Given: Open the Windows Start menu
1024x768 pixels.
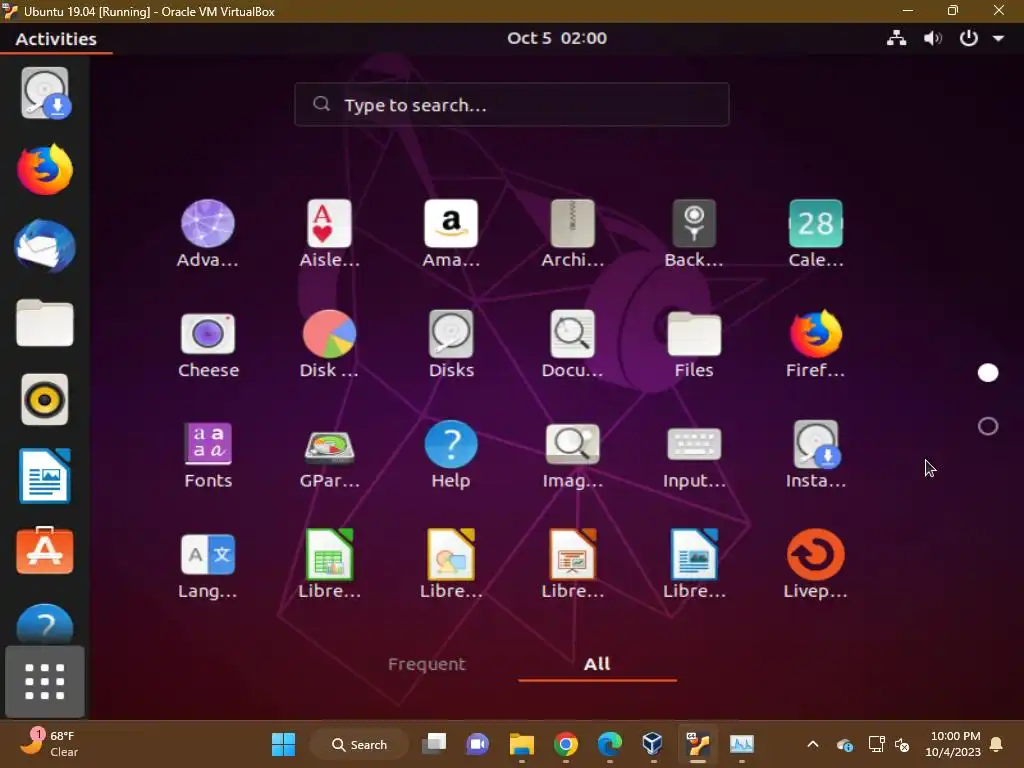Looking at the screenshot, I should pos(283,744).
